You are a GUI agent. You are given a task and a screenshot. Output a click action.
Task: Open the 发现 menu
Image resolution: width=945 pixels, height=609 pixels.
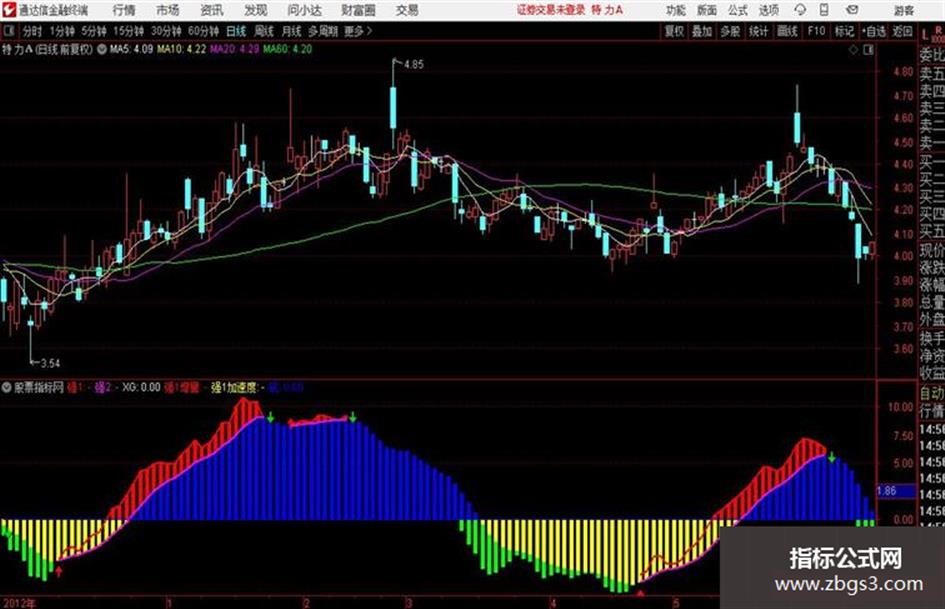[256, 10]
